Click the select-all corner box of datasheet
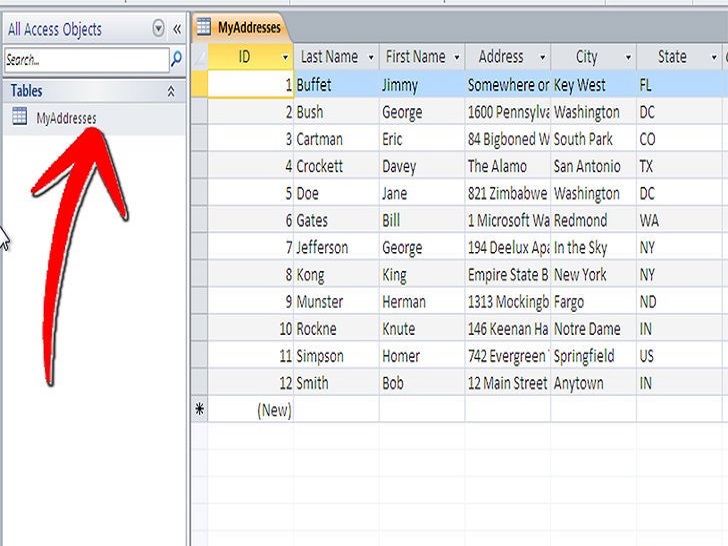This screenshot has height=546, width=728. pyautogui.click(x=199, y=58)
